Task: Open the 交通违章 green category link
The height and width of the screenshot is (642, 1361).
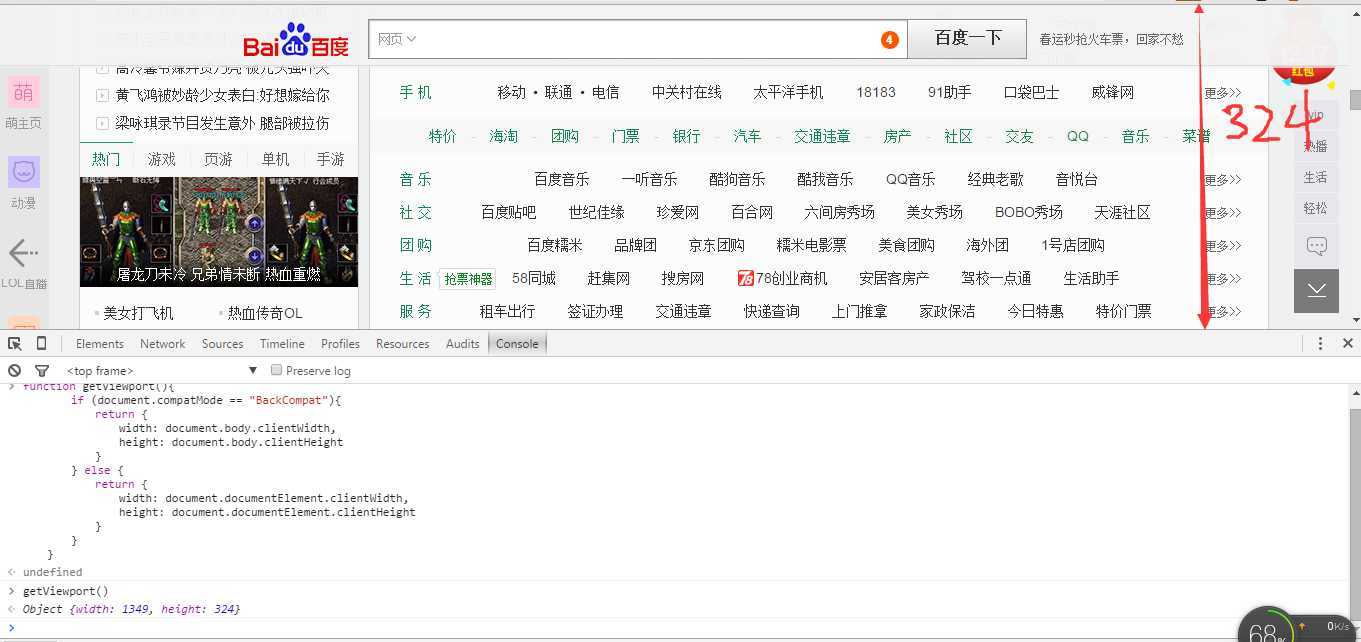Action: (x=822, y=136)
